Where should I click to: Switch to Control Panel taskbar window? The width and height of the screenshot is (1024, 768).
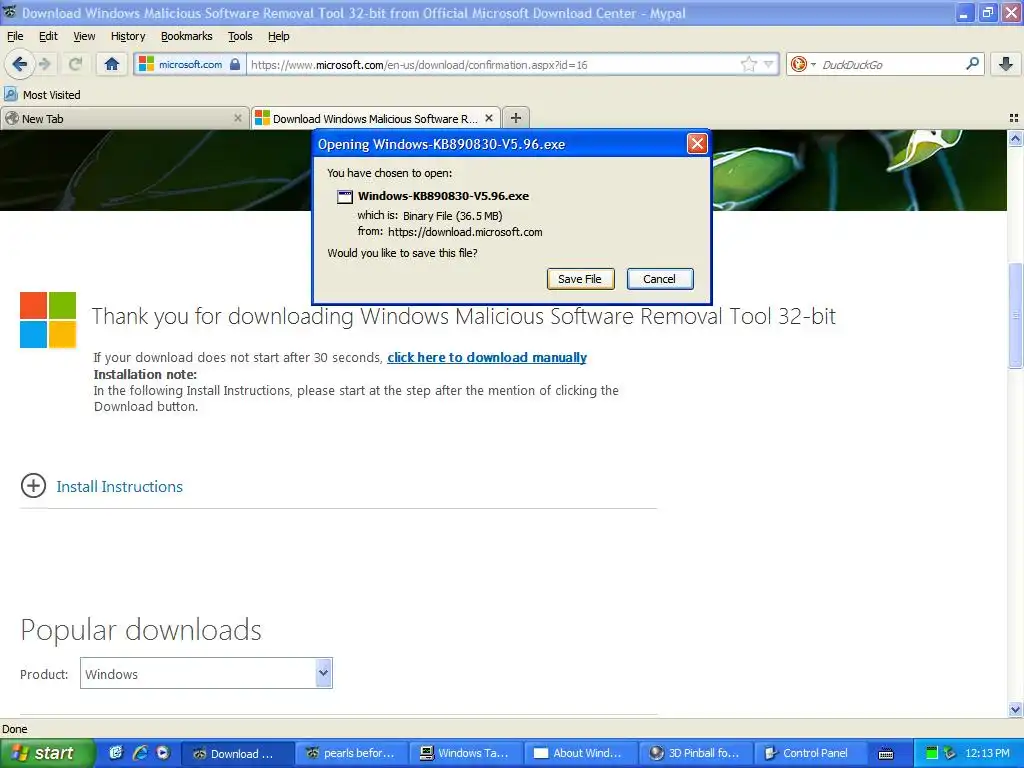[810, 754]
